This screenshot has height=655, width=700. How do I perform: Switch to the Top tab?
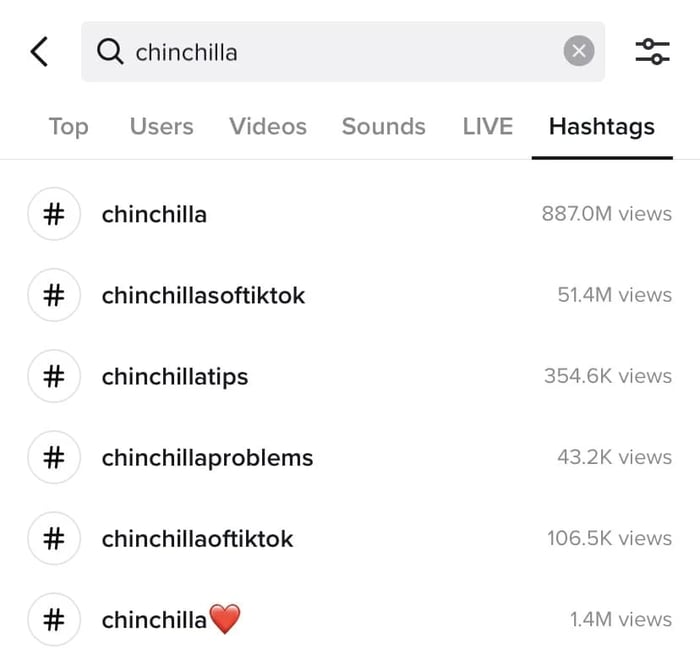tap(68, 127)
